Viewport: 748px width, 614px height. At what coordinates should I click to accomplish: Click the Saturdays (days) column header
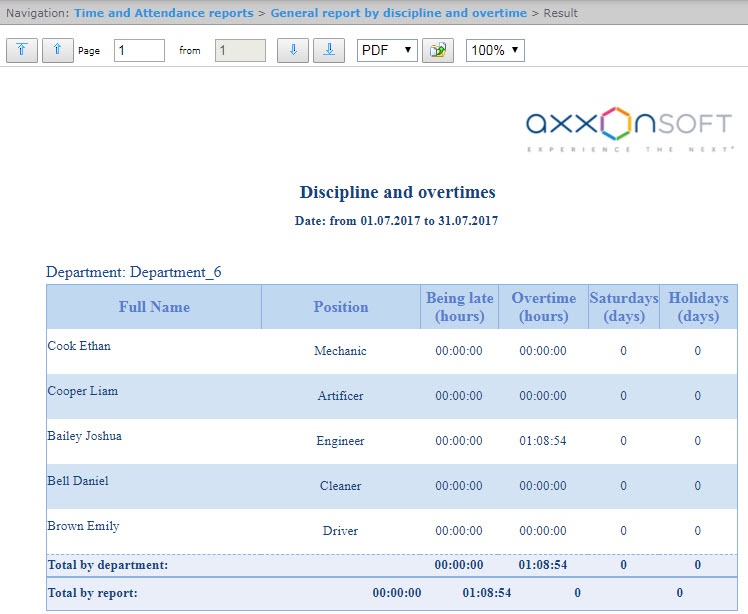point(623,307)
